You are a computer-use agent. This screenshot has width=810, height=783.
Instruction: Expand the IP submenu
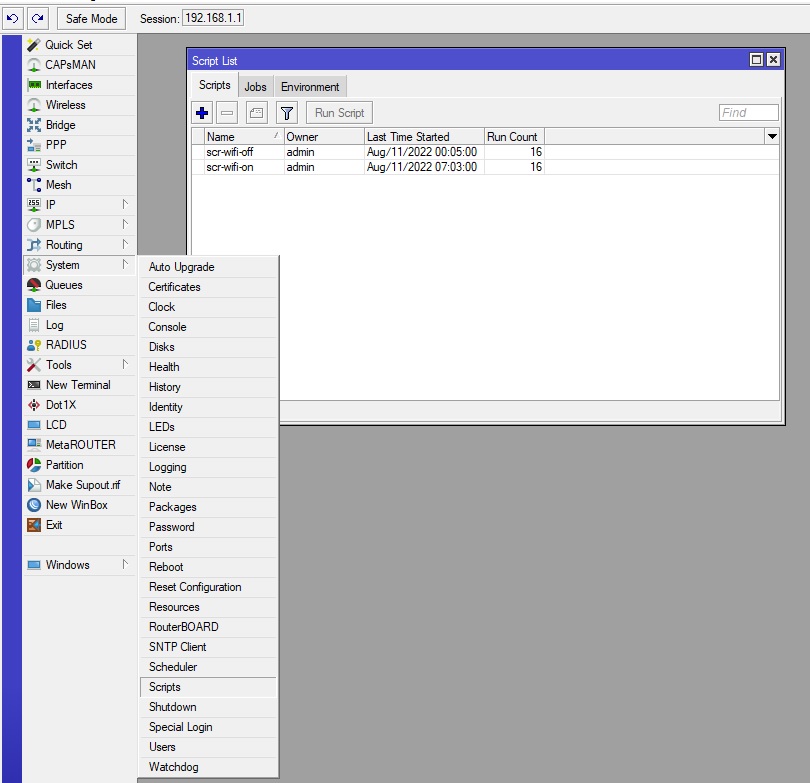(x=80, y=205)
